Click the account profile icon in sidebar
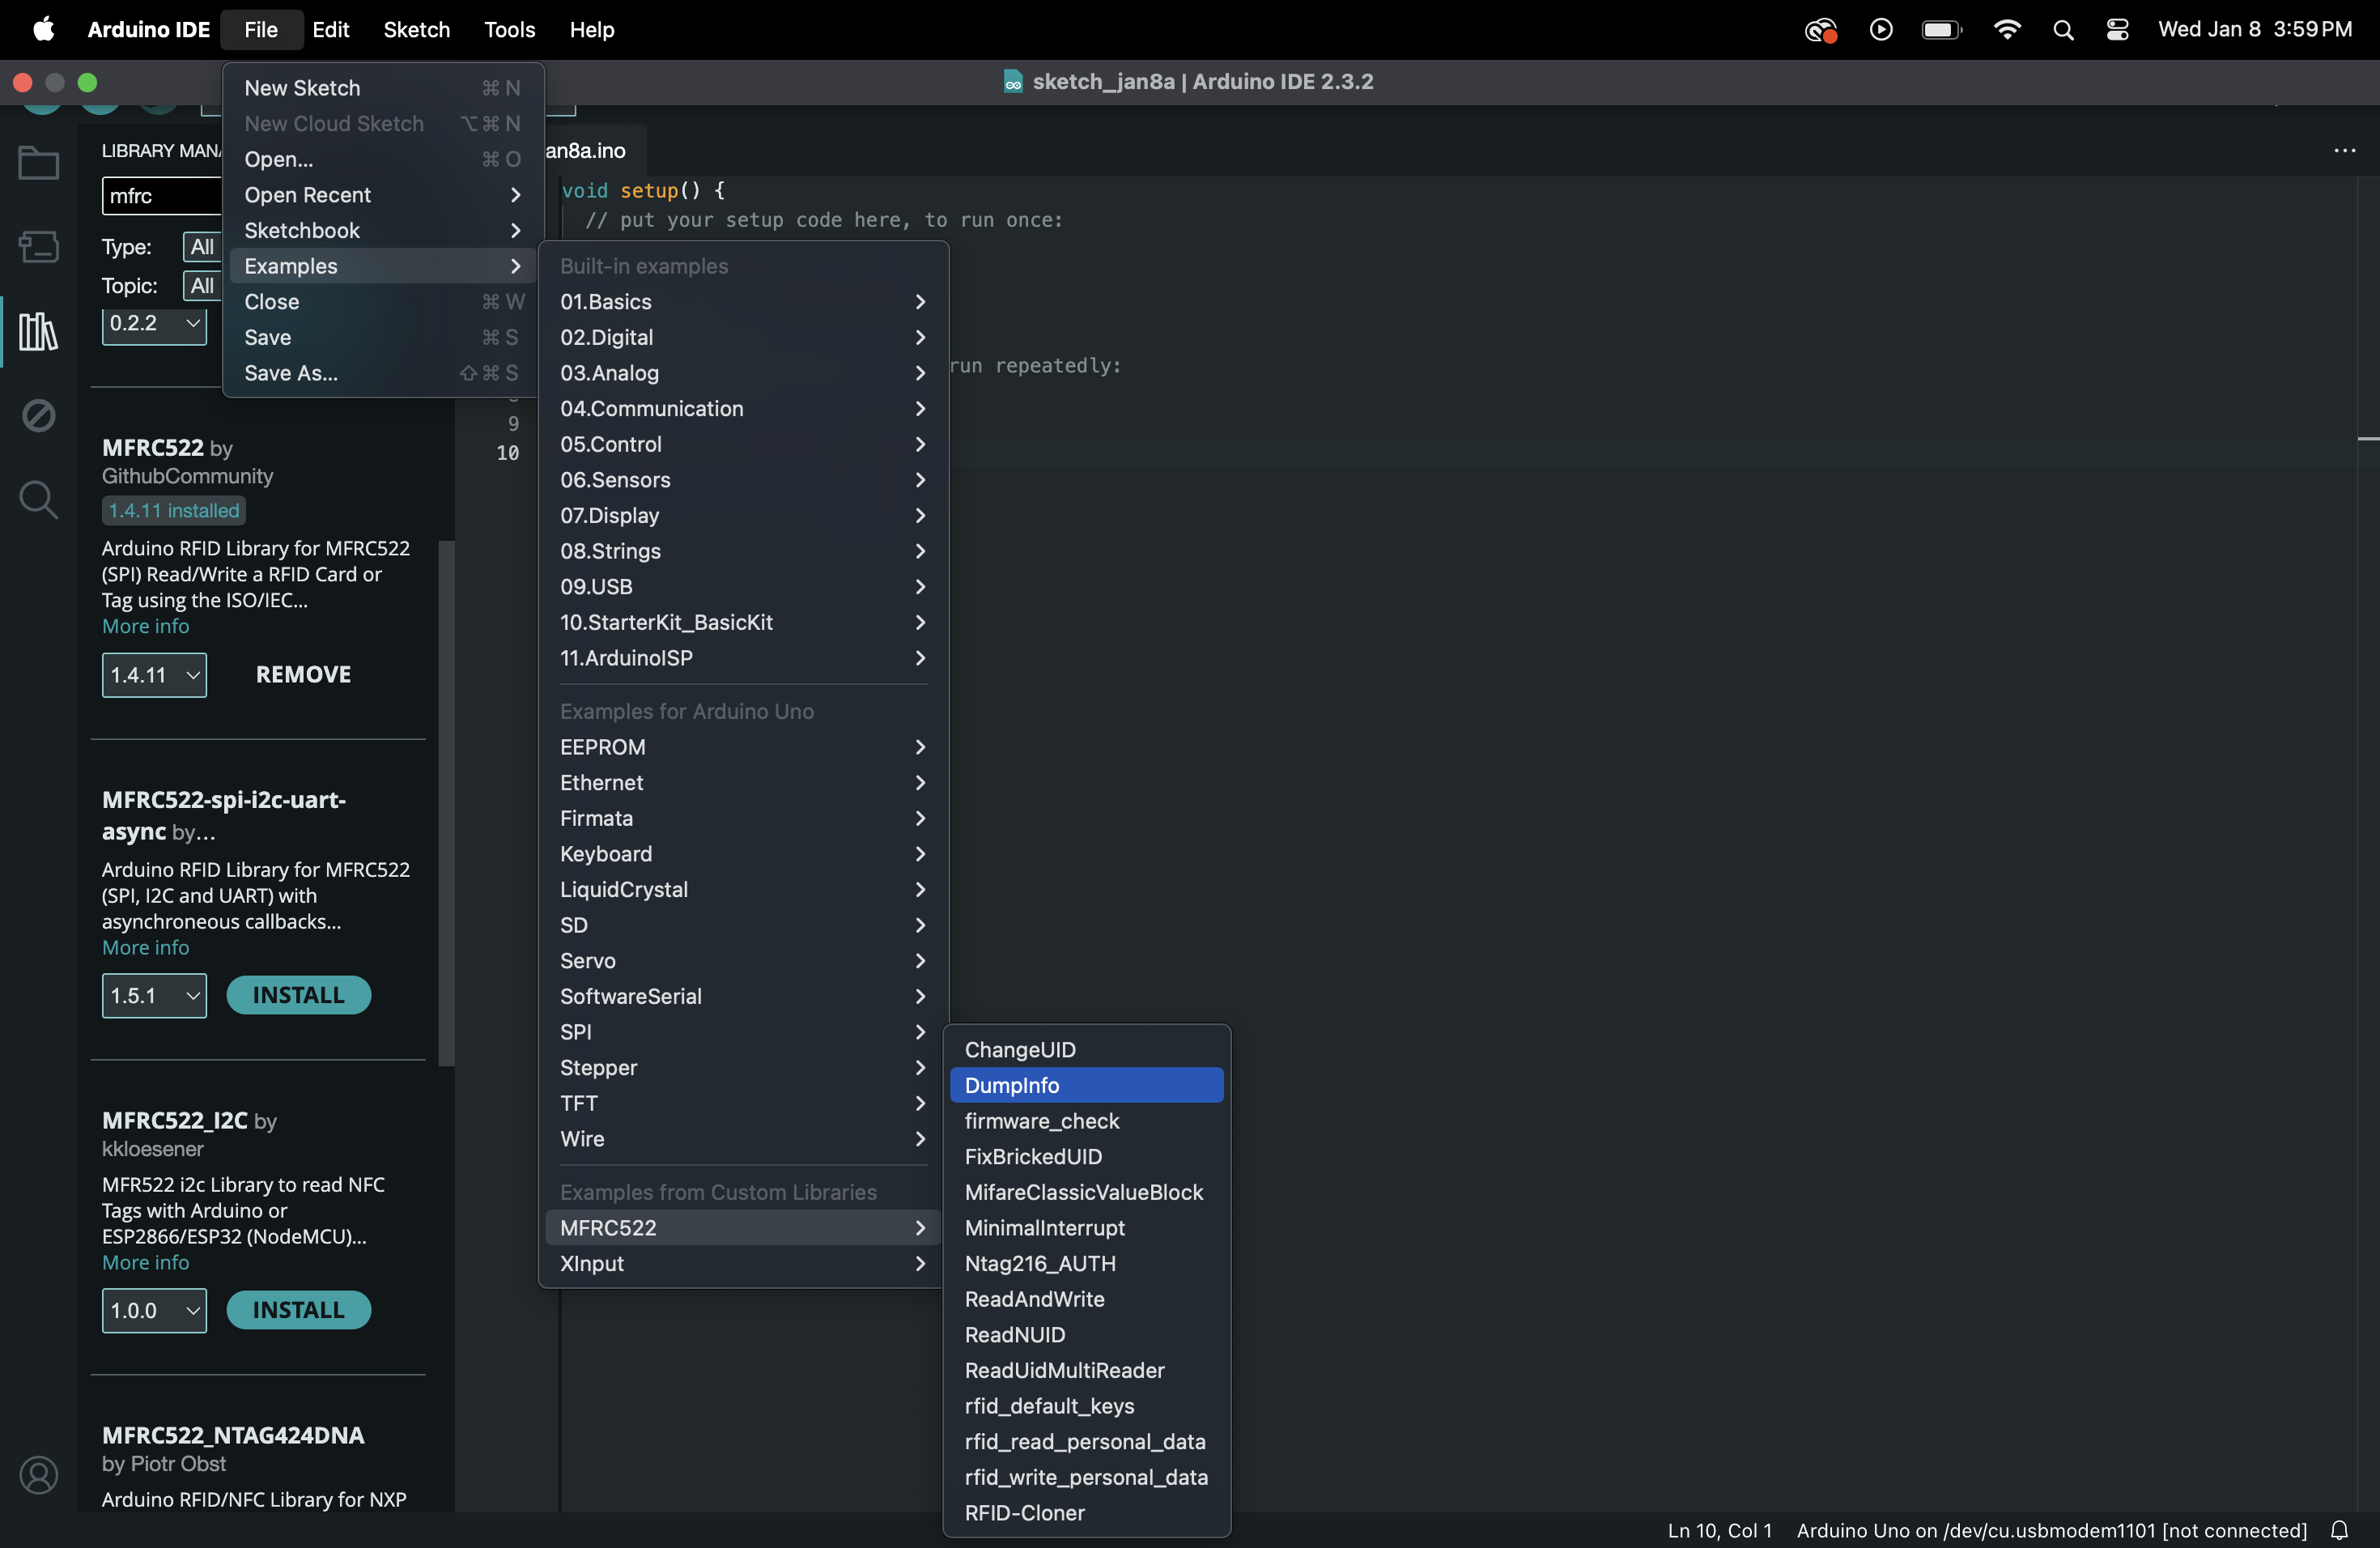 [39, 1475]
